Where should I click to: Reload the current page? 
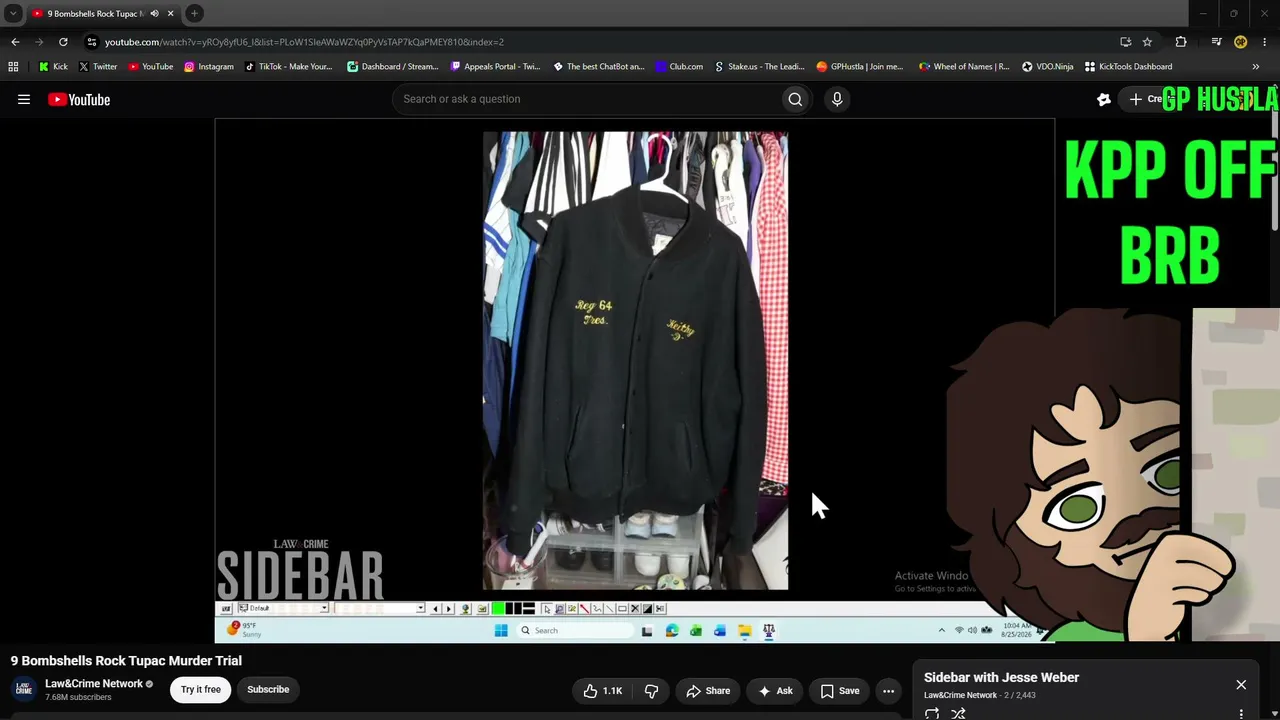tap(63, 42)
